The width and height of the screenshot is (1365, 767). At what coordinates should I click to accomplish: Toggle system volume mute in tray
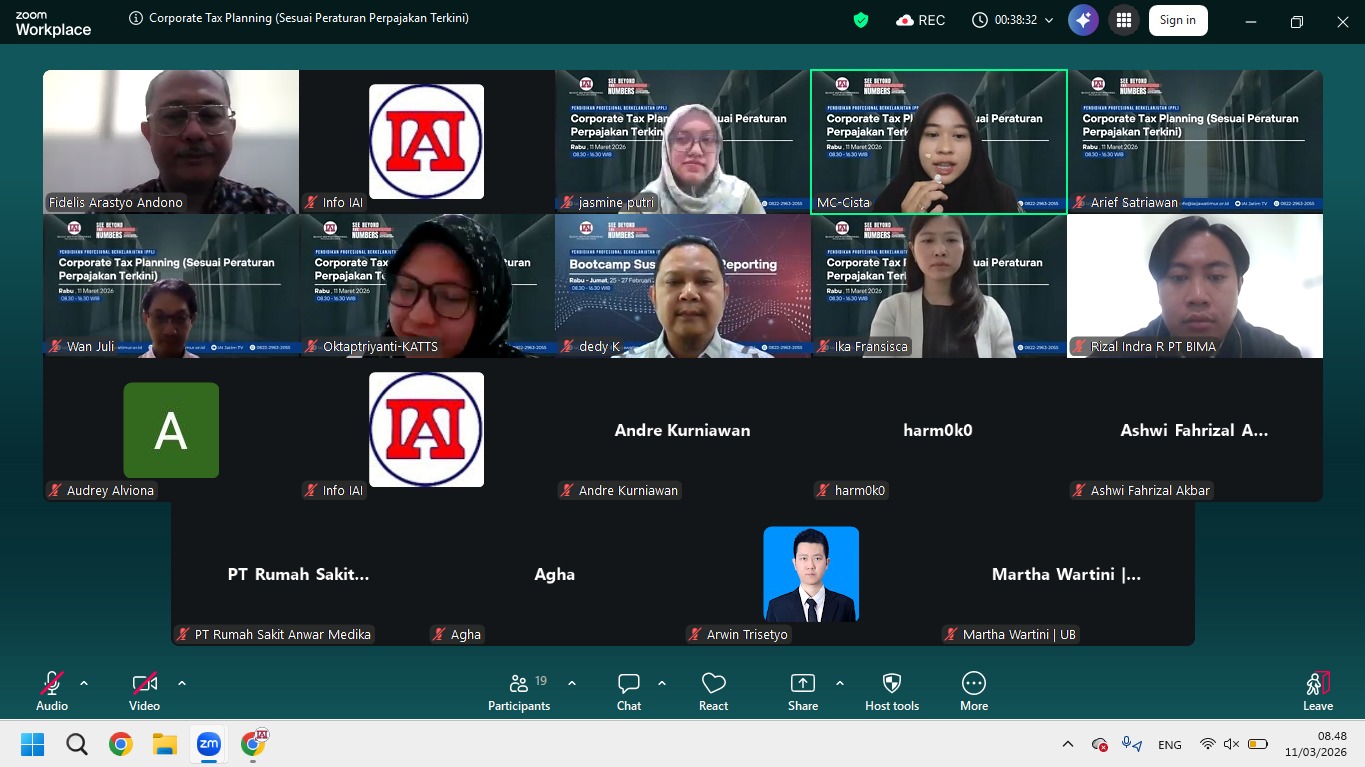1232,745
